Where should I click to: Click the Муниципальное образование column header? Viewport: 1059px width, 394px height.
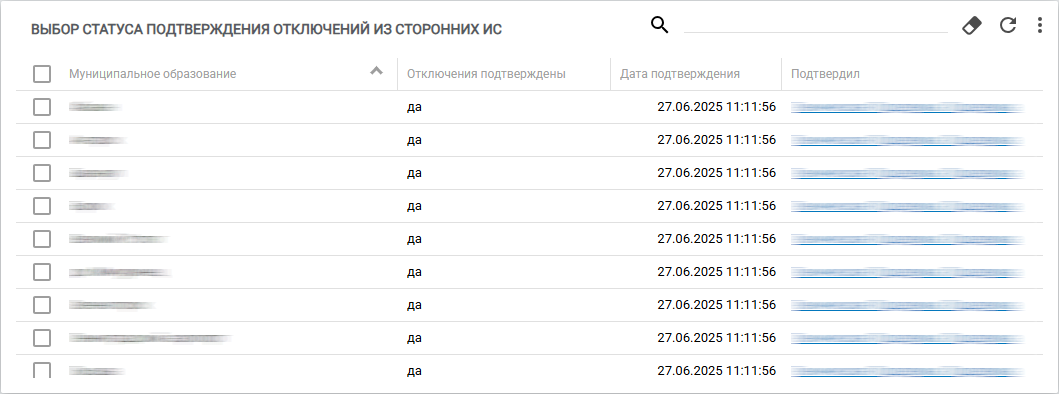(153, 74)
